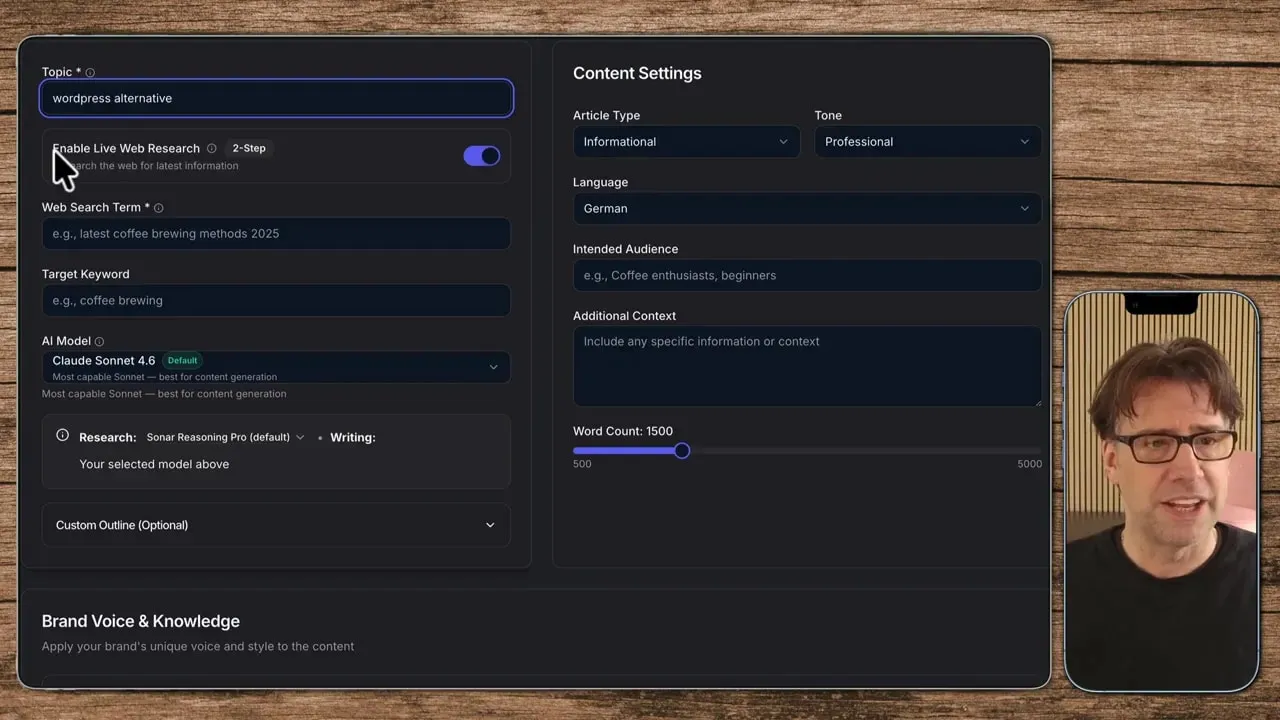Click the info icon left of Research label
The width and height of the screenshot is (1280, 720).
point(62,436)
